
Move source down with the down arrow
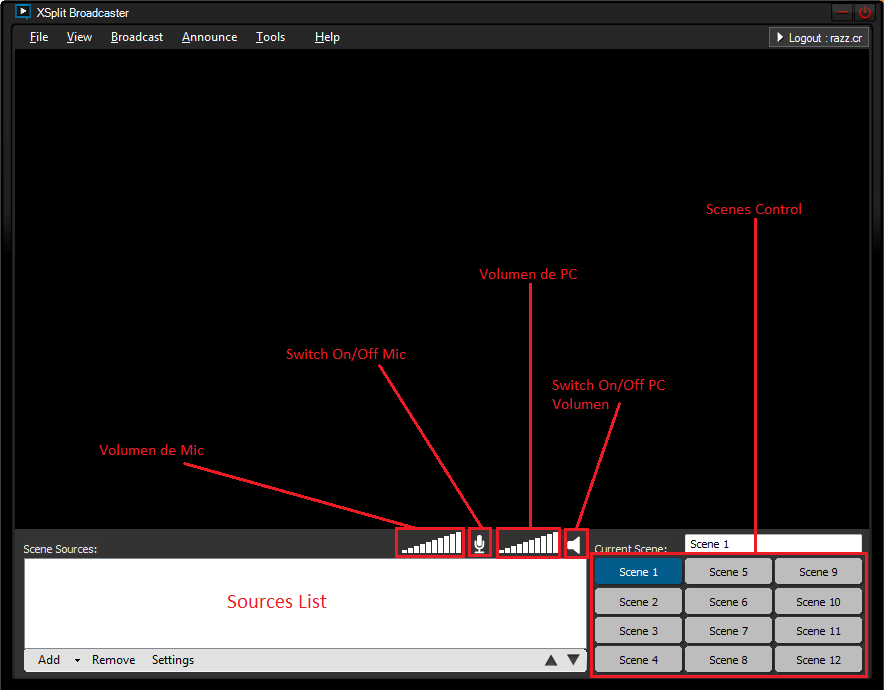pyautogui.click(x=573, y=660)
